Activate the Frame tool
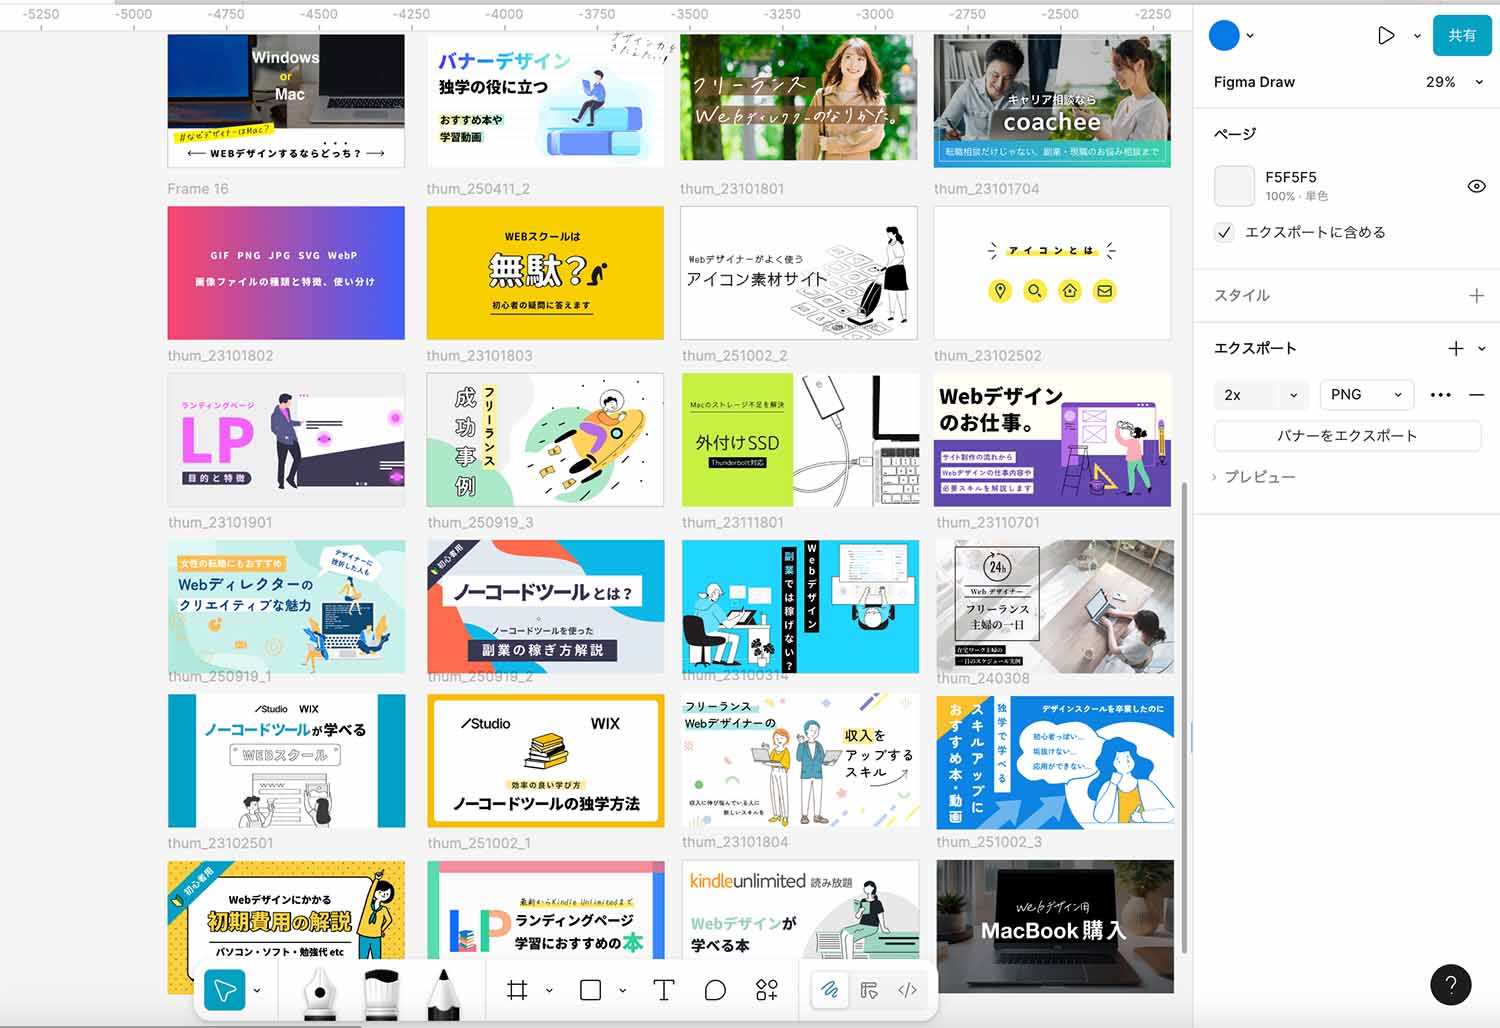Screen dimensions: 1500x1028 point(517,990)
